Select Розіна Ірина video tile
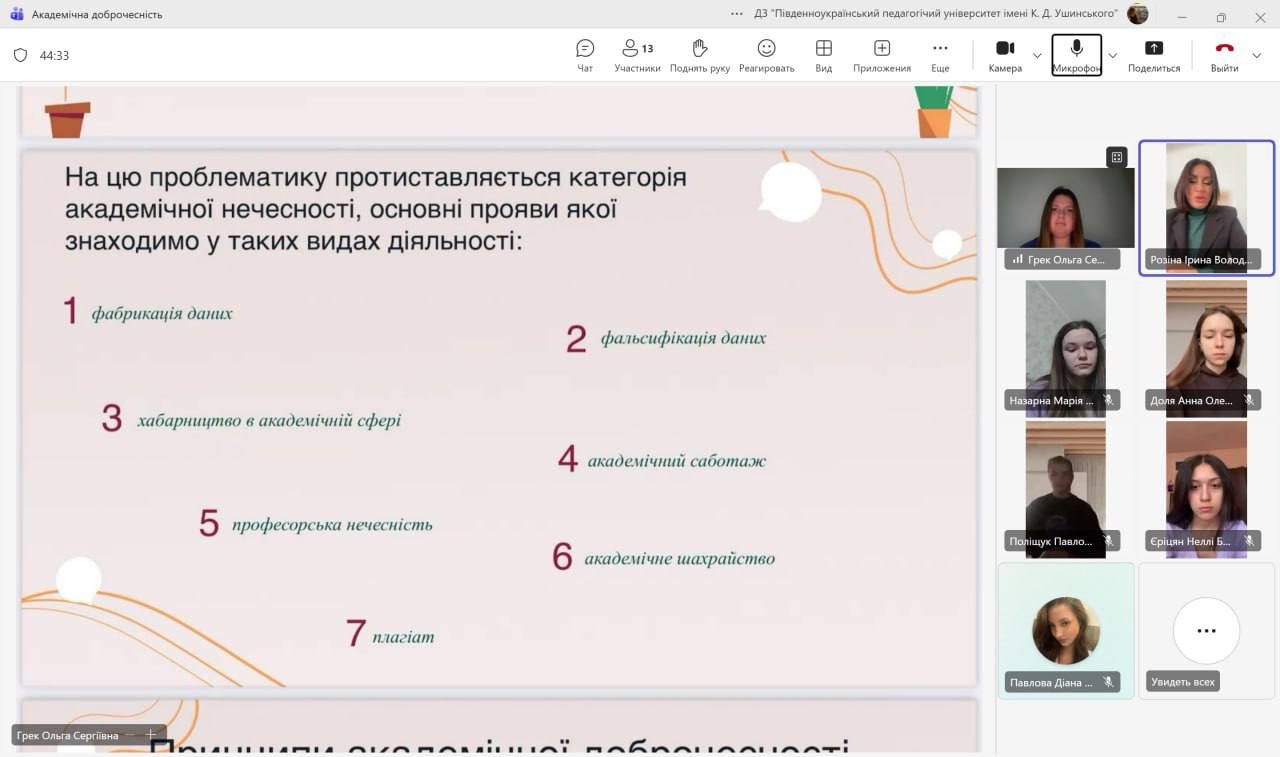 pos(1206,207)
